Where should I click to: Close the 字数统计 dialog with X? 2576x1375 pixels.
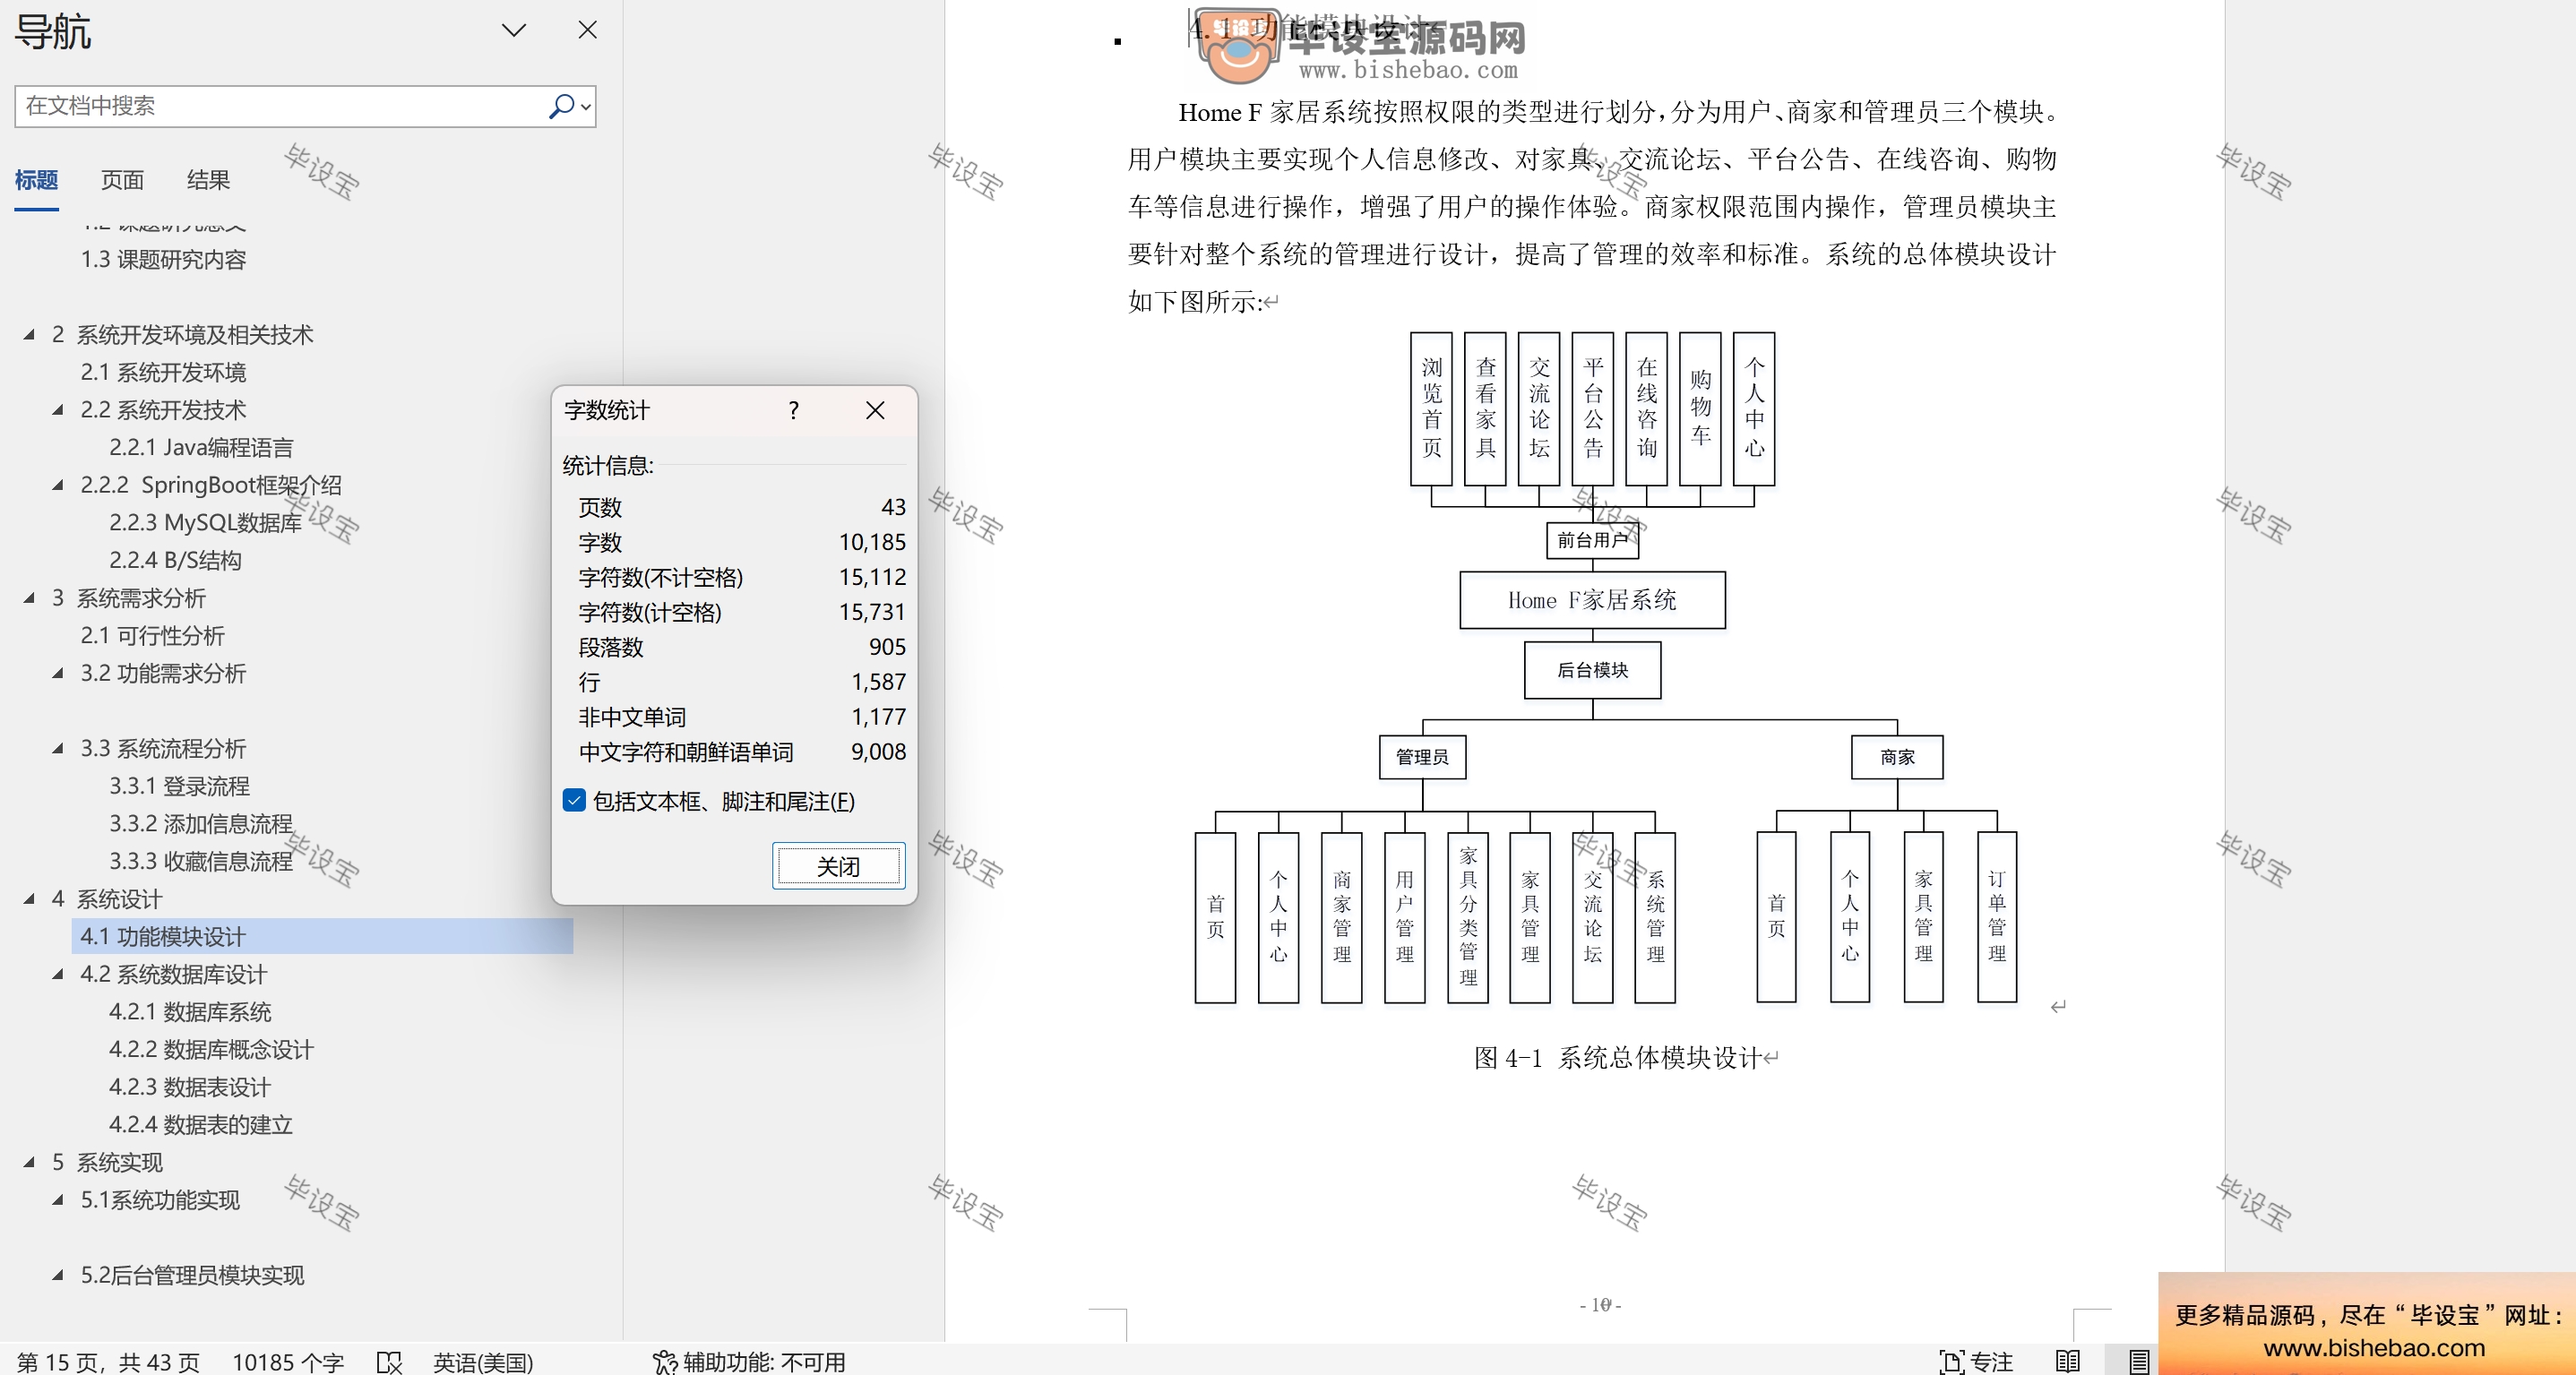875,410
